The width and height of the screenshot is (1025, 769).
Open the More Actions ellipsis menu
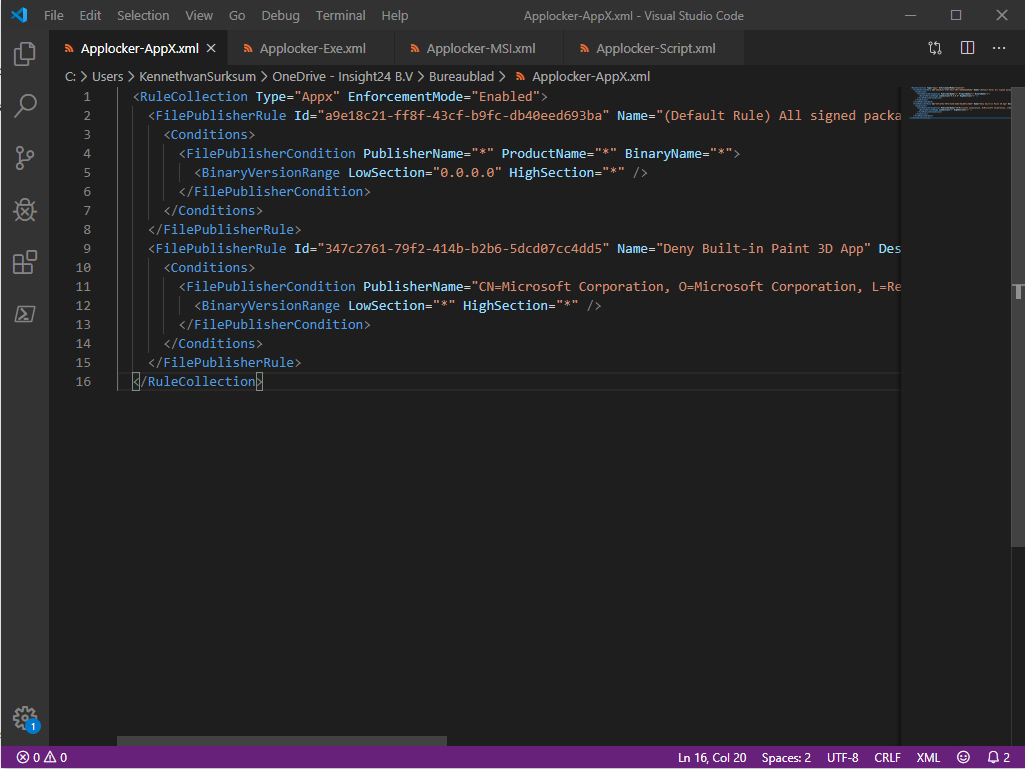pyautogui.click(x=999, y=48)
